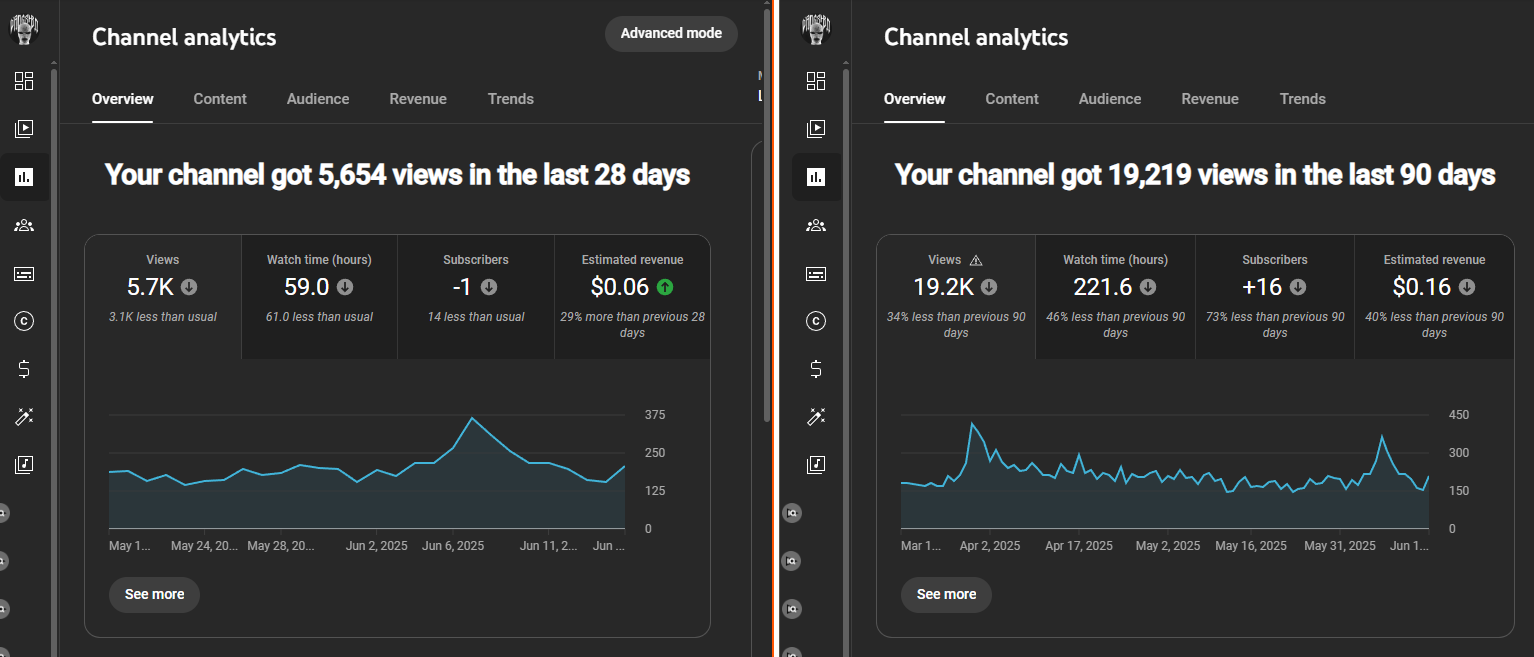Open the Content tab in the 28-day analytics window
Image resolution: width=1534 pixels, height=657 pixels.
pyautogui.click(x=220, y=99)
